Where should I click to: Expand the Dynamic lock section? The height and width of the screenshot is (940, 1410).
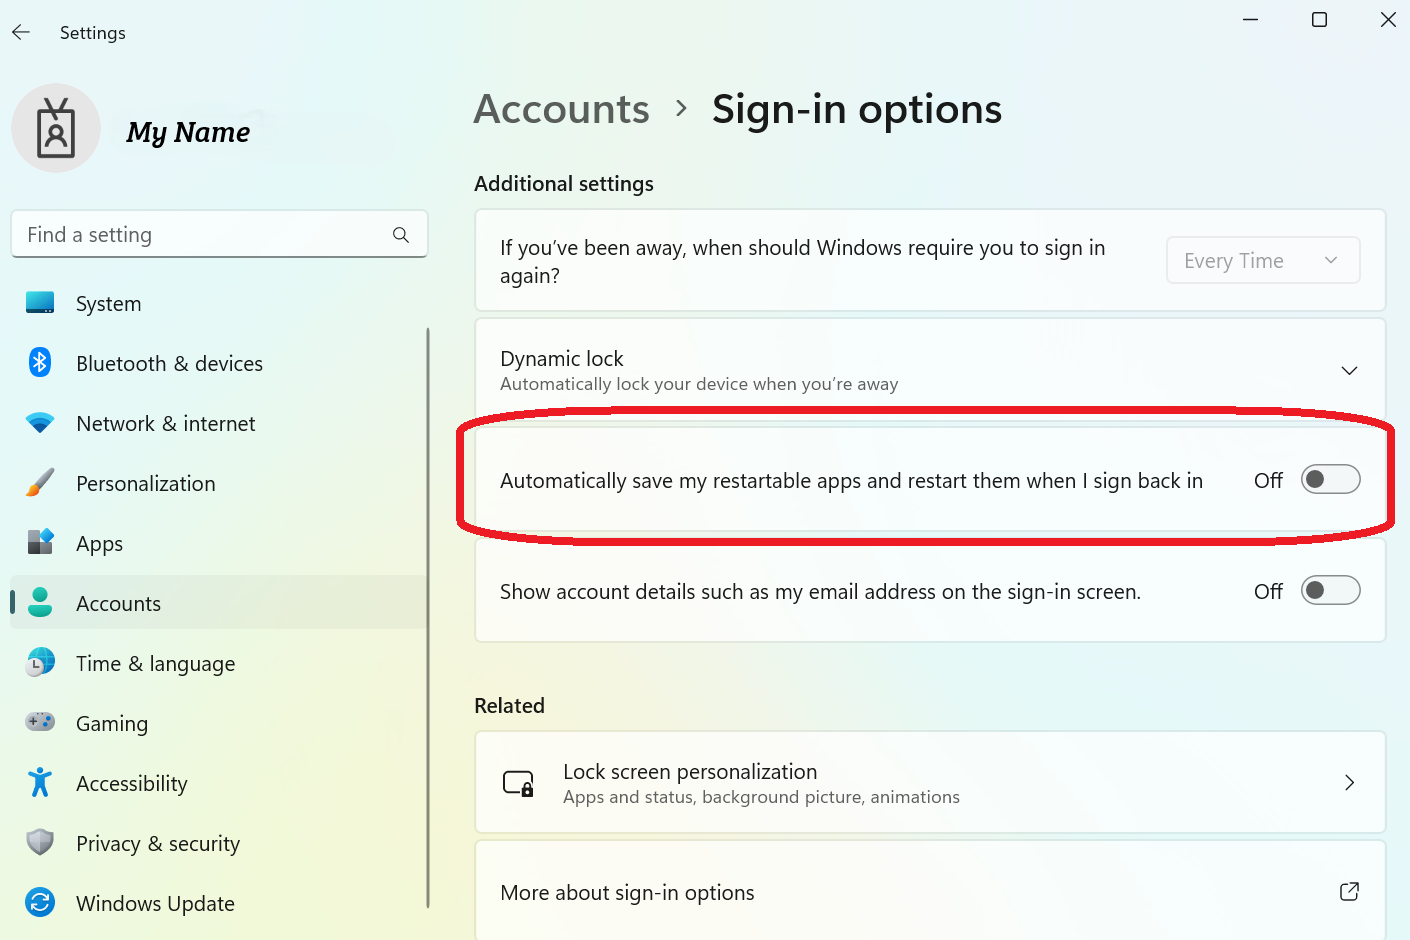tap(1349, 370)
